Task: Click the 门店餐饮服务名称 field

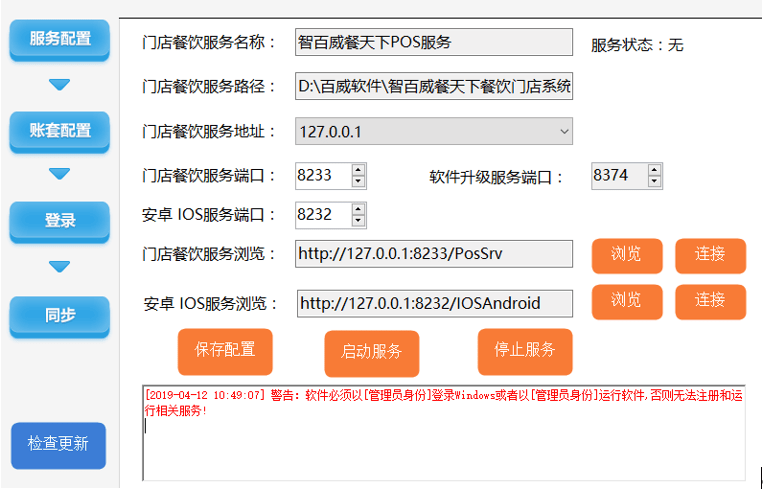Action: [434, 42]
